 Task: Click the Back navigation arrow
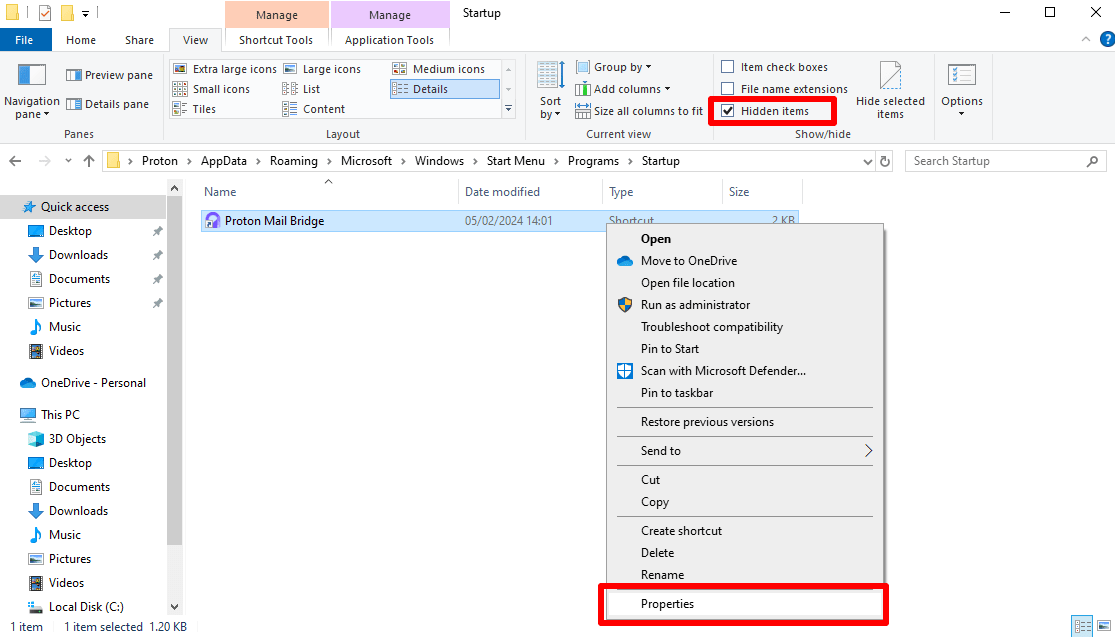[x=15, y=161]
